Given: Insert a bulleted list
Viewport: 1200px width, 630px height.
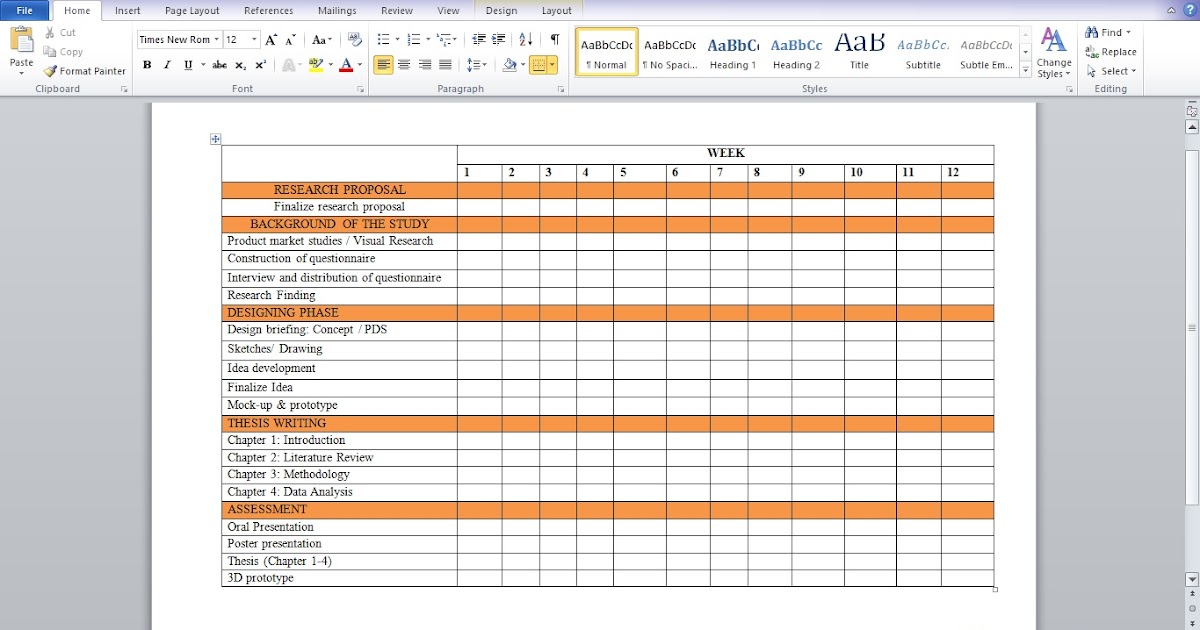Looking at the screenshot, I should pos(383,40).
